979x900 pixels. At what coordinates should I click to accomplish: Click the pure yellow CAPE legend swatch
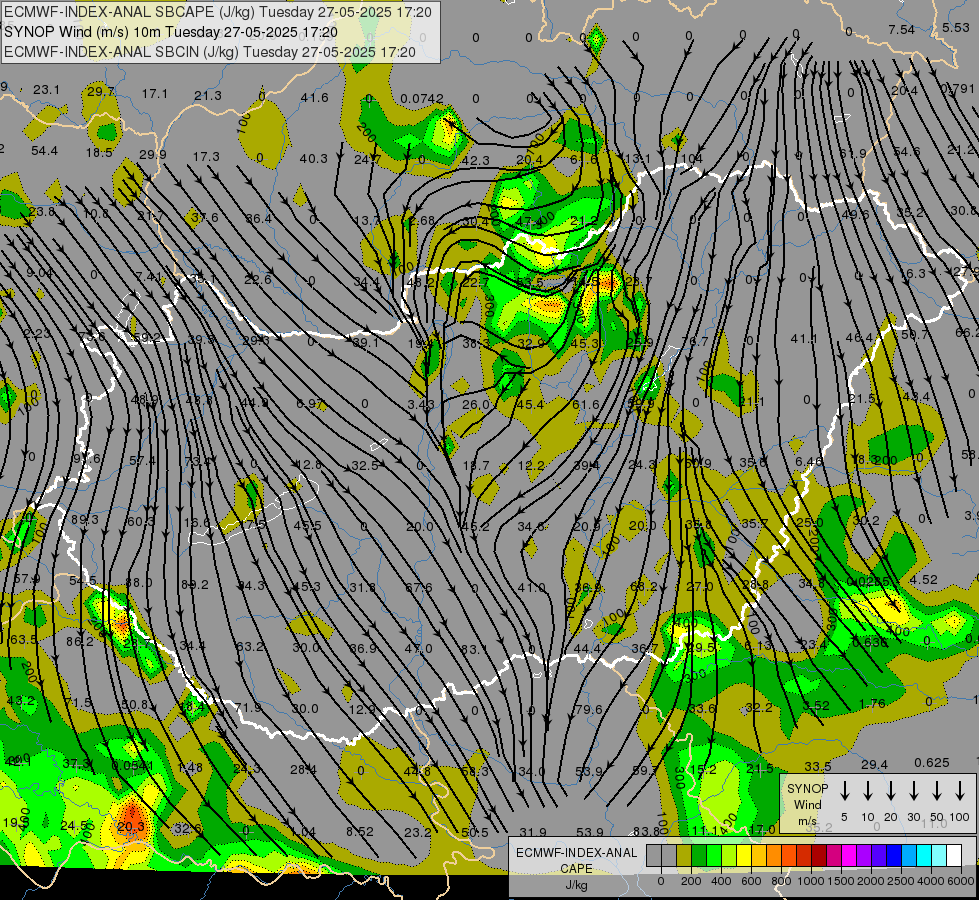pyautogui.click(x=744, y=855)
